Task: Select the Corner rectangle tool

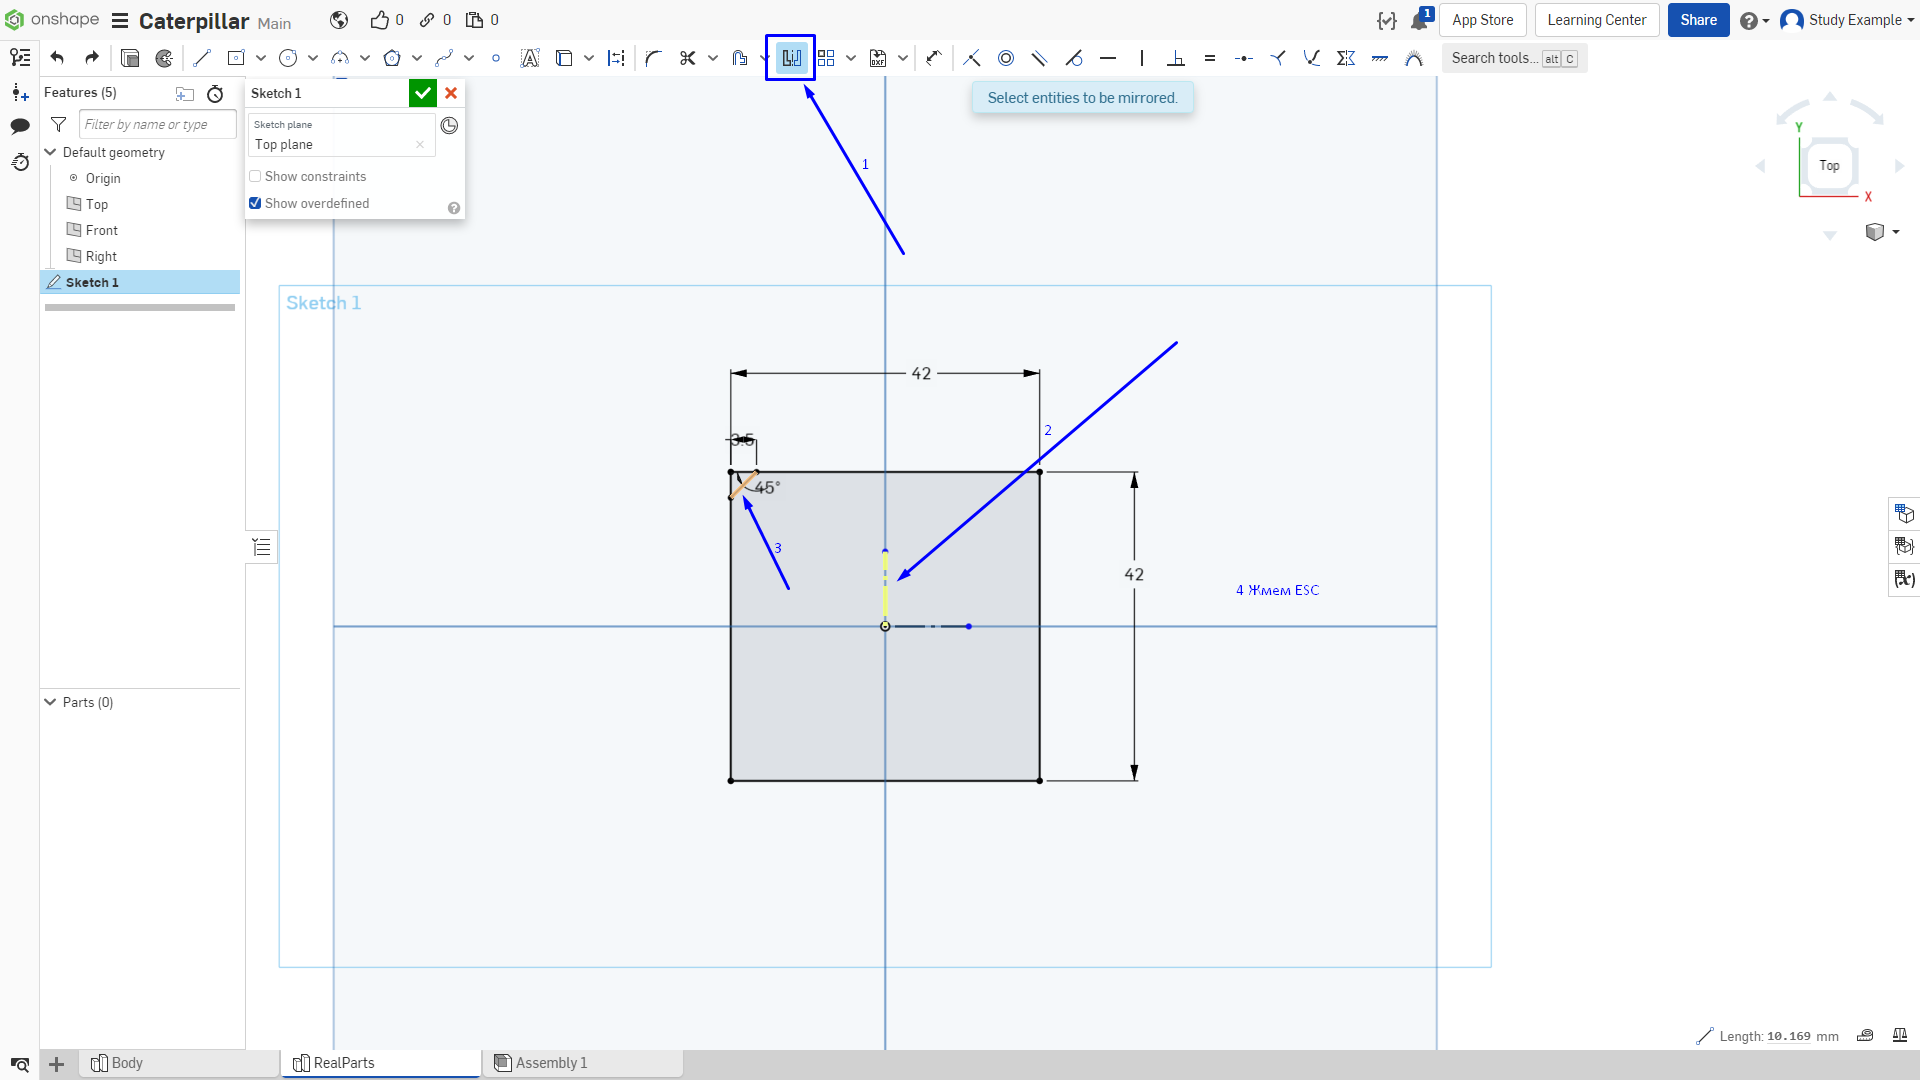Action: (236, 58)
